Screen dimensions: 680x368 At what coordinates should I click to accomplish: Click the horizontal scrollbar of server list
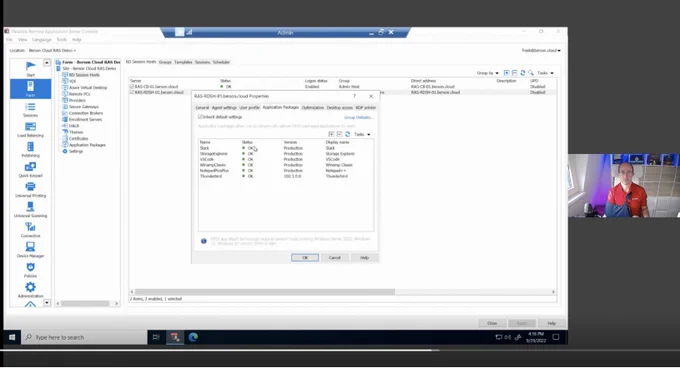click(x=265, y=292)
